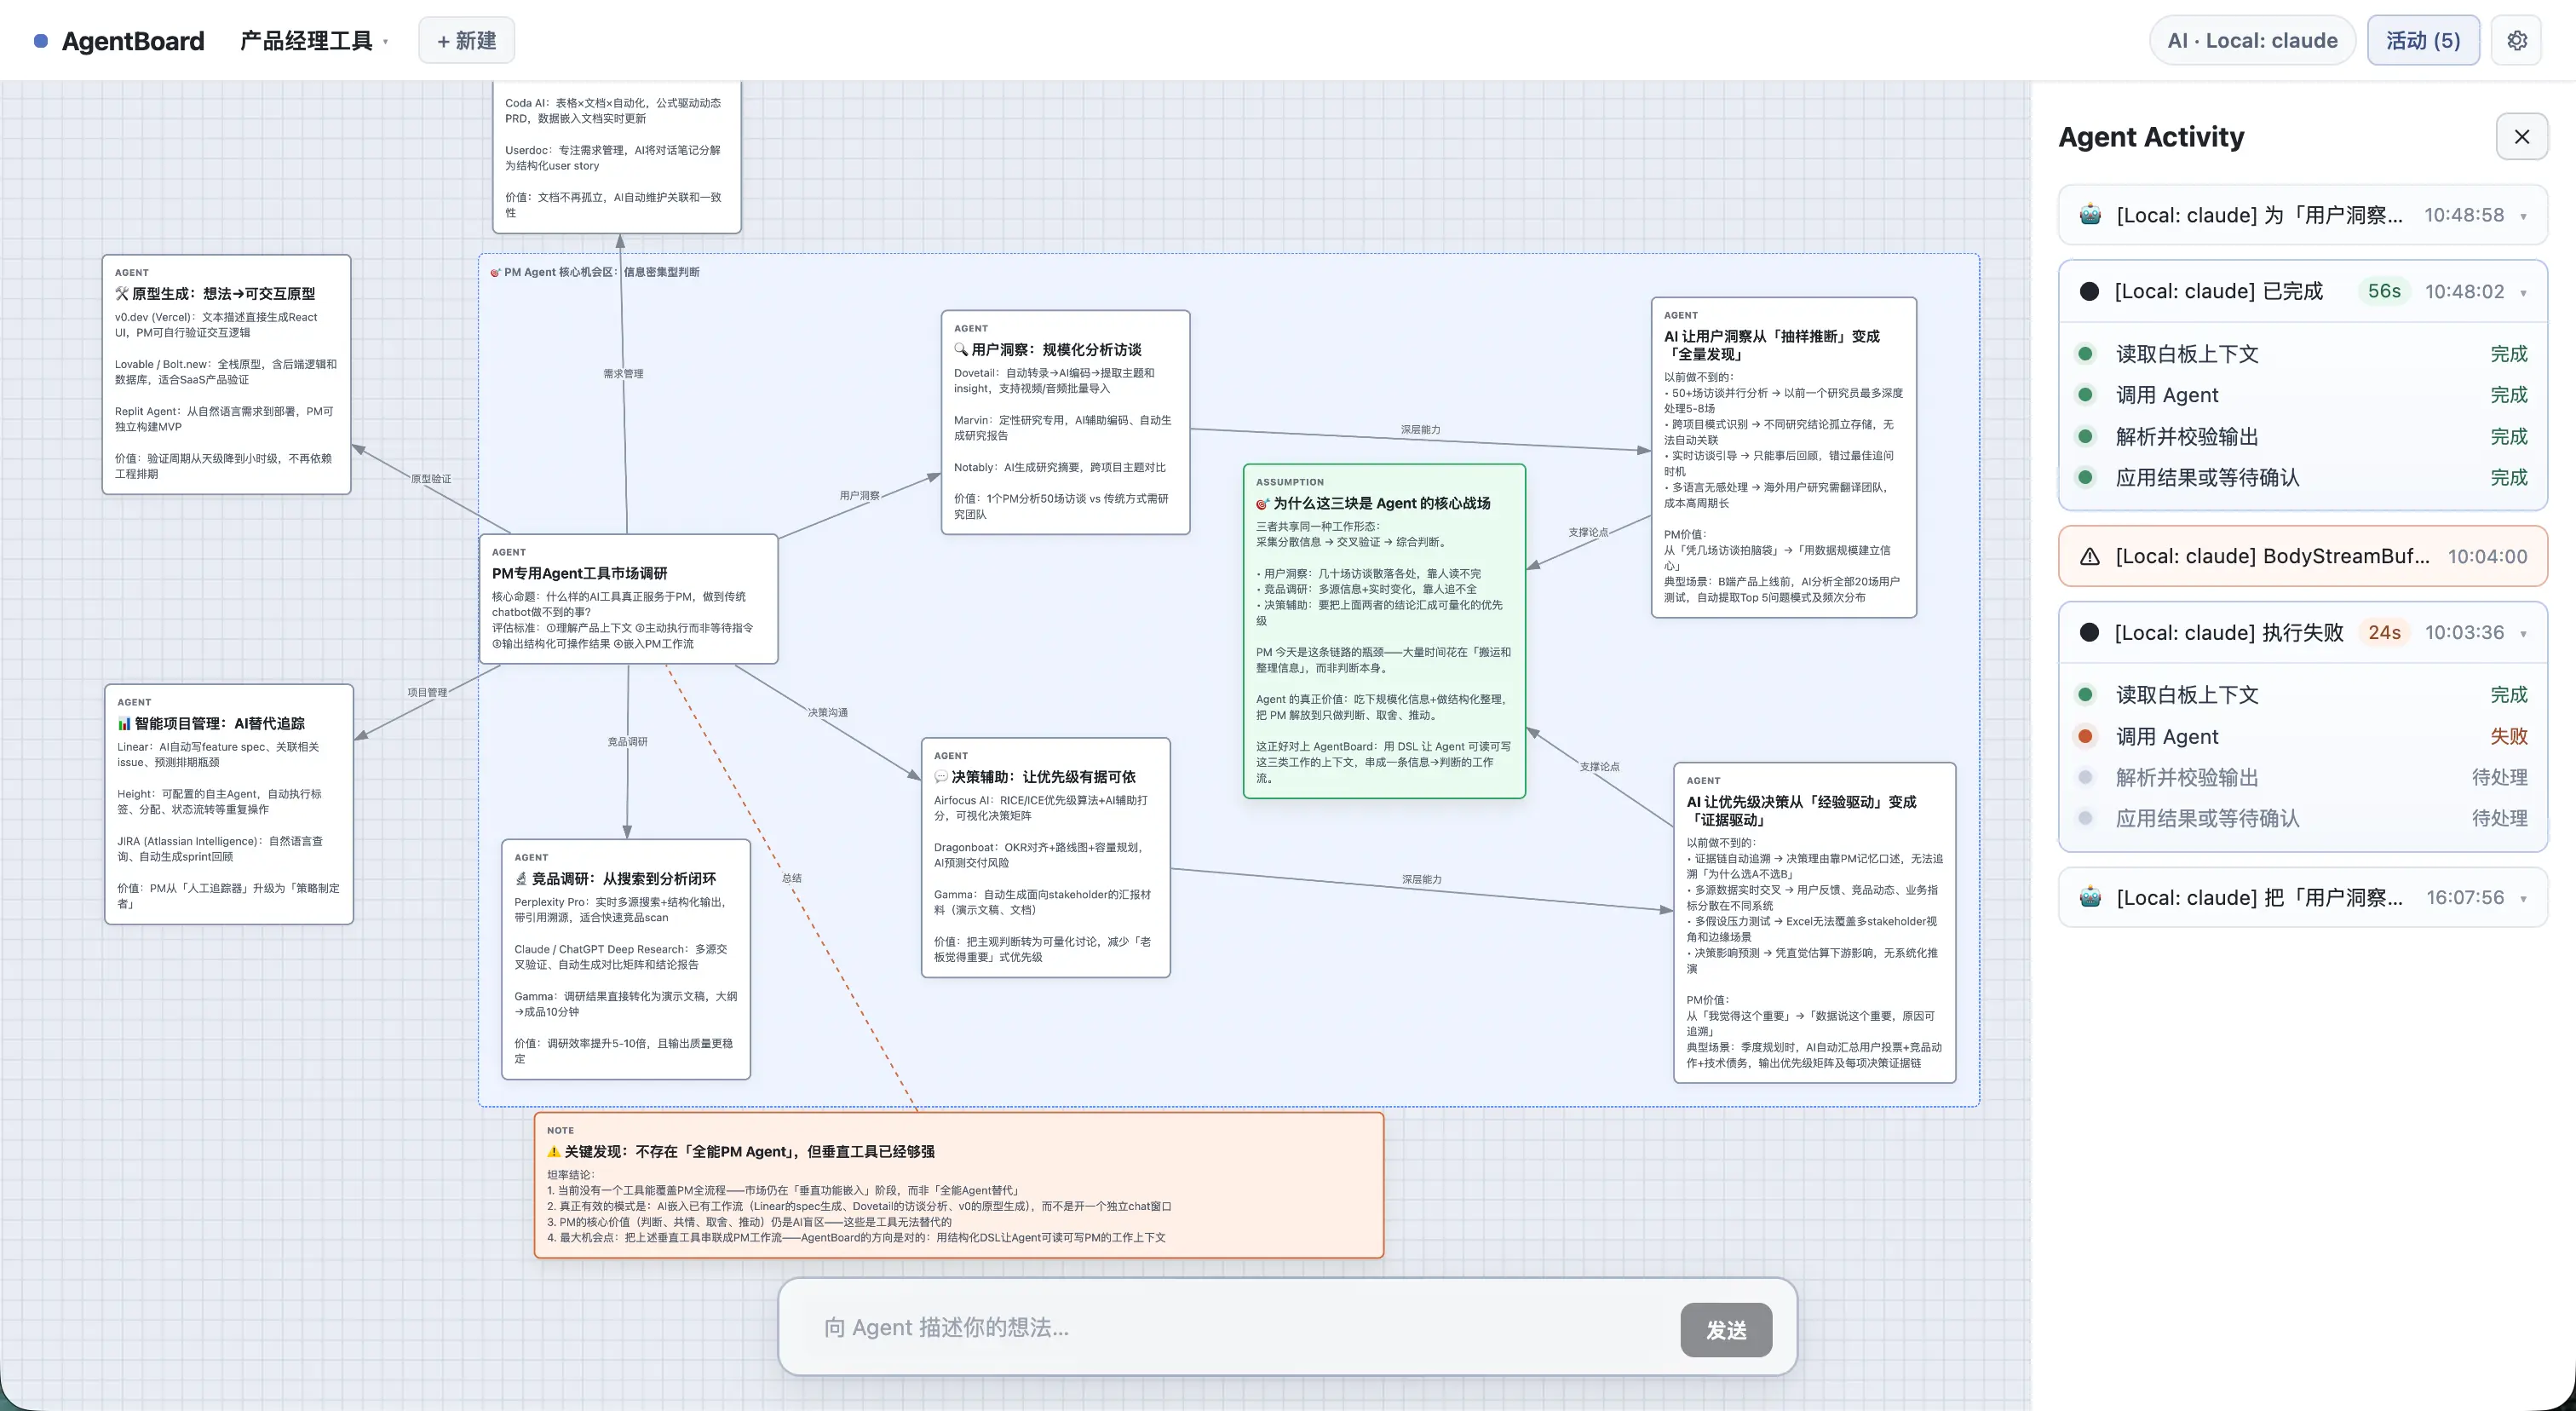Image resolution: width=2576 pixels, height=1411 pixels.
Task: Open the settings gear icon
Action: (2516, 40)
